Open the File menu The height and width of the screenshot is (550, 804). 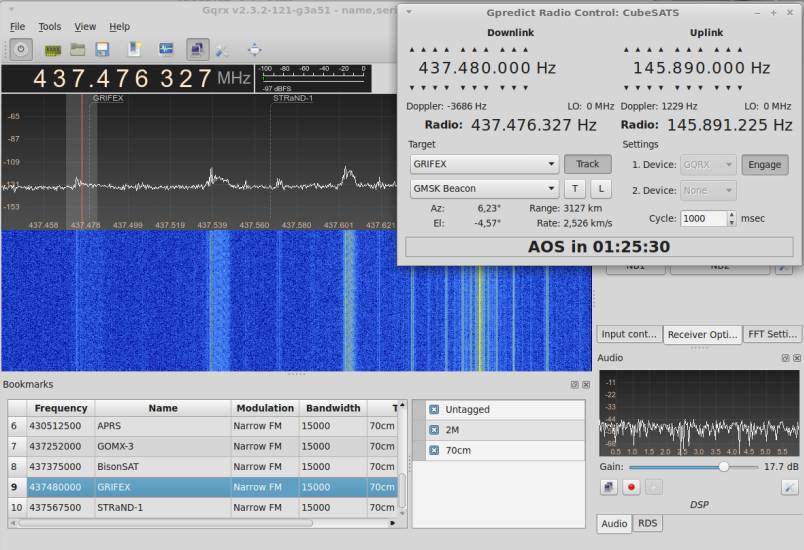(17, 27)
